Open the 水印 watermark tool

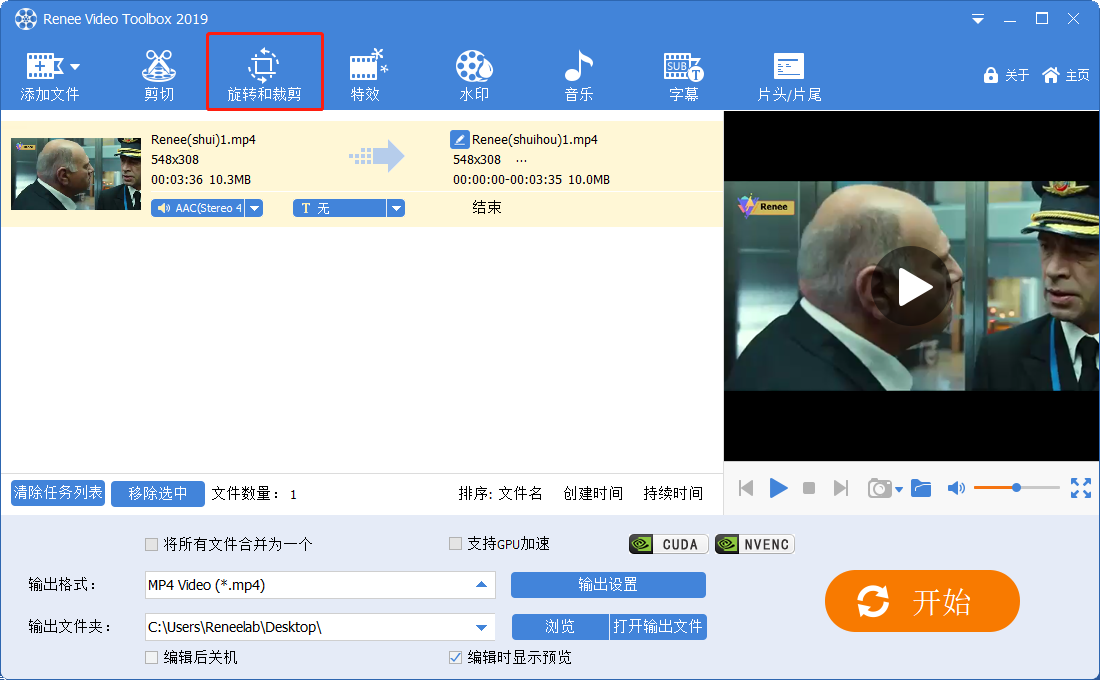tap(474, 76)
